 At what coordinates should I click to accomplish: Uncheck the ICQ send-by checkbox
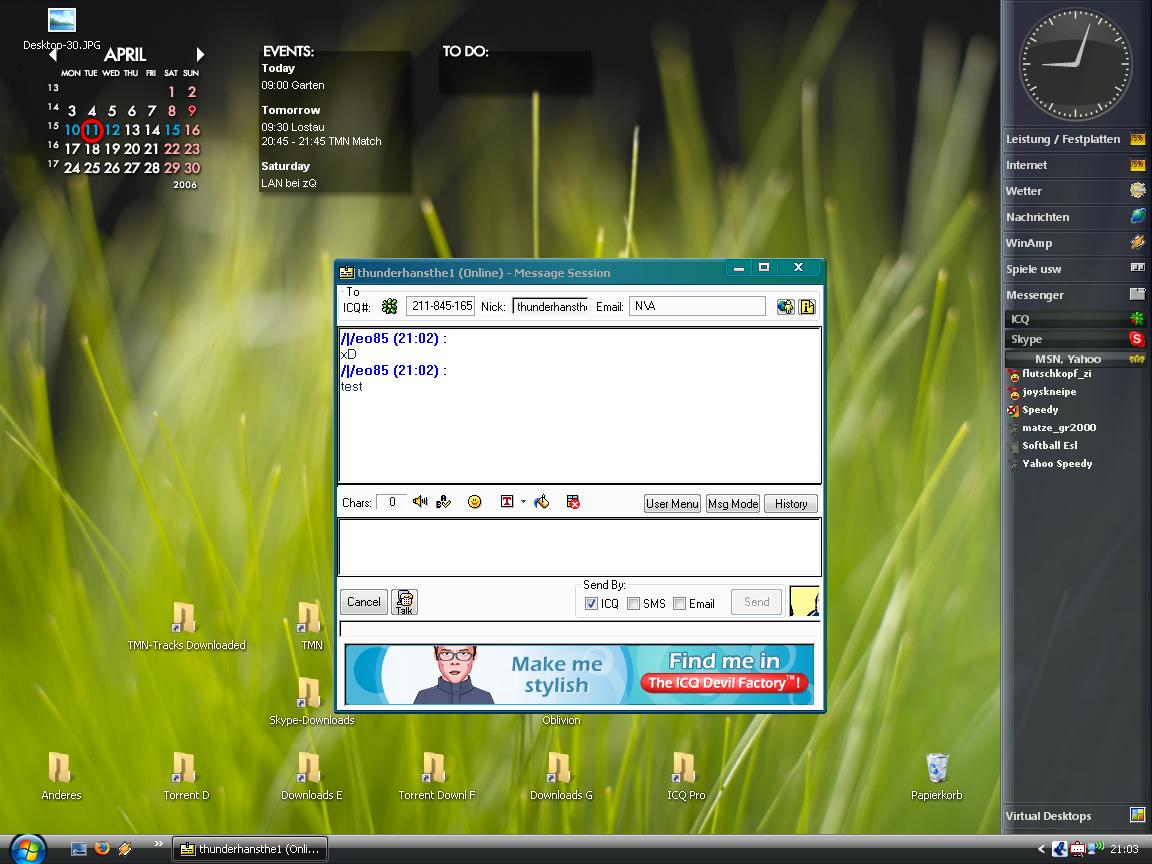[x=591, y=603]
